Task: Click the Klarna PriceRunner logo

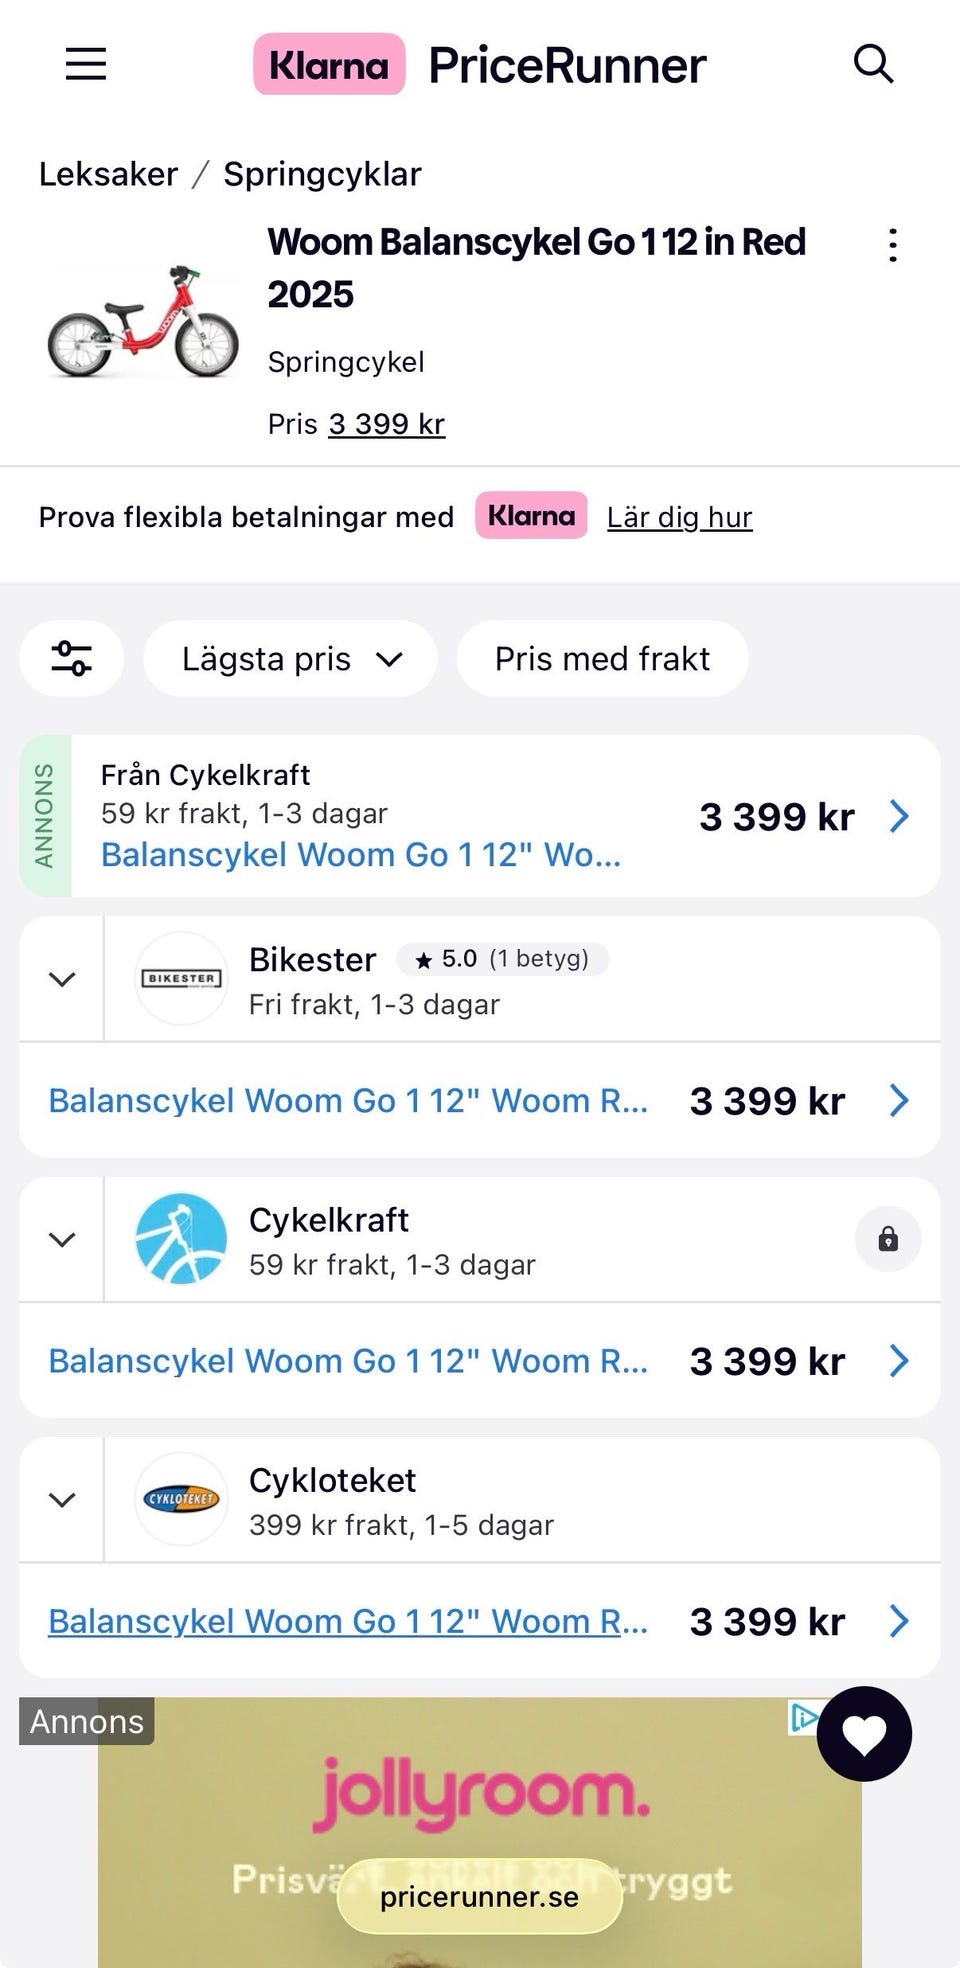Action: pos(480,65)
